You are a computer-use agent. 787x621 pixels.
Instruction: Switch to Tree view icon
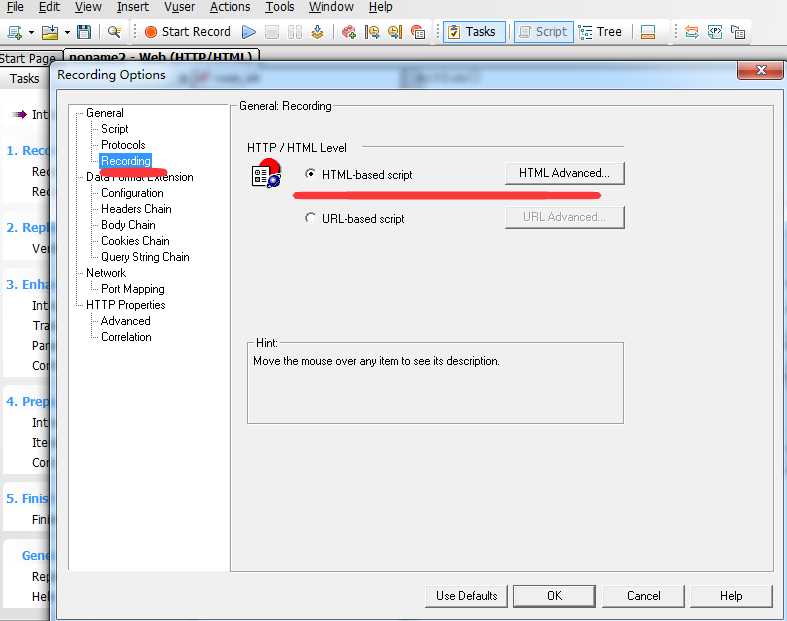coord(600,32)
